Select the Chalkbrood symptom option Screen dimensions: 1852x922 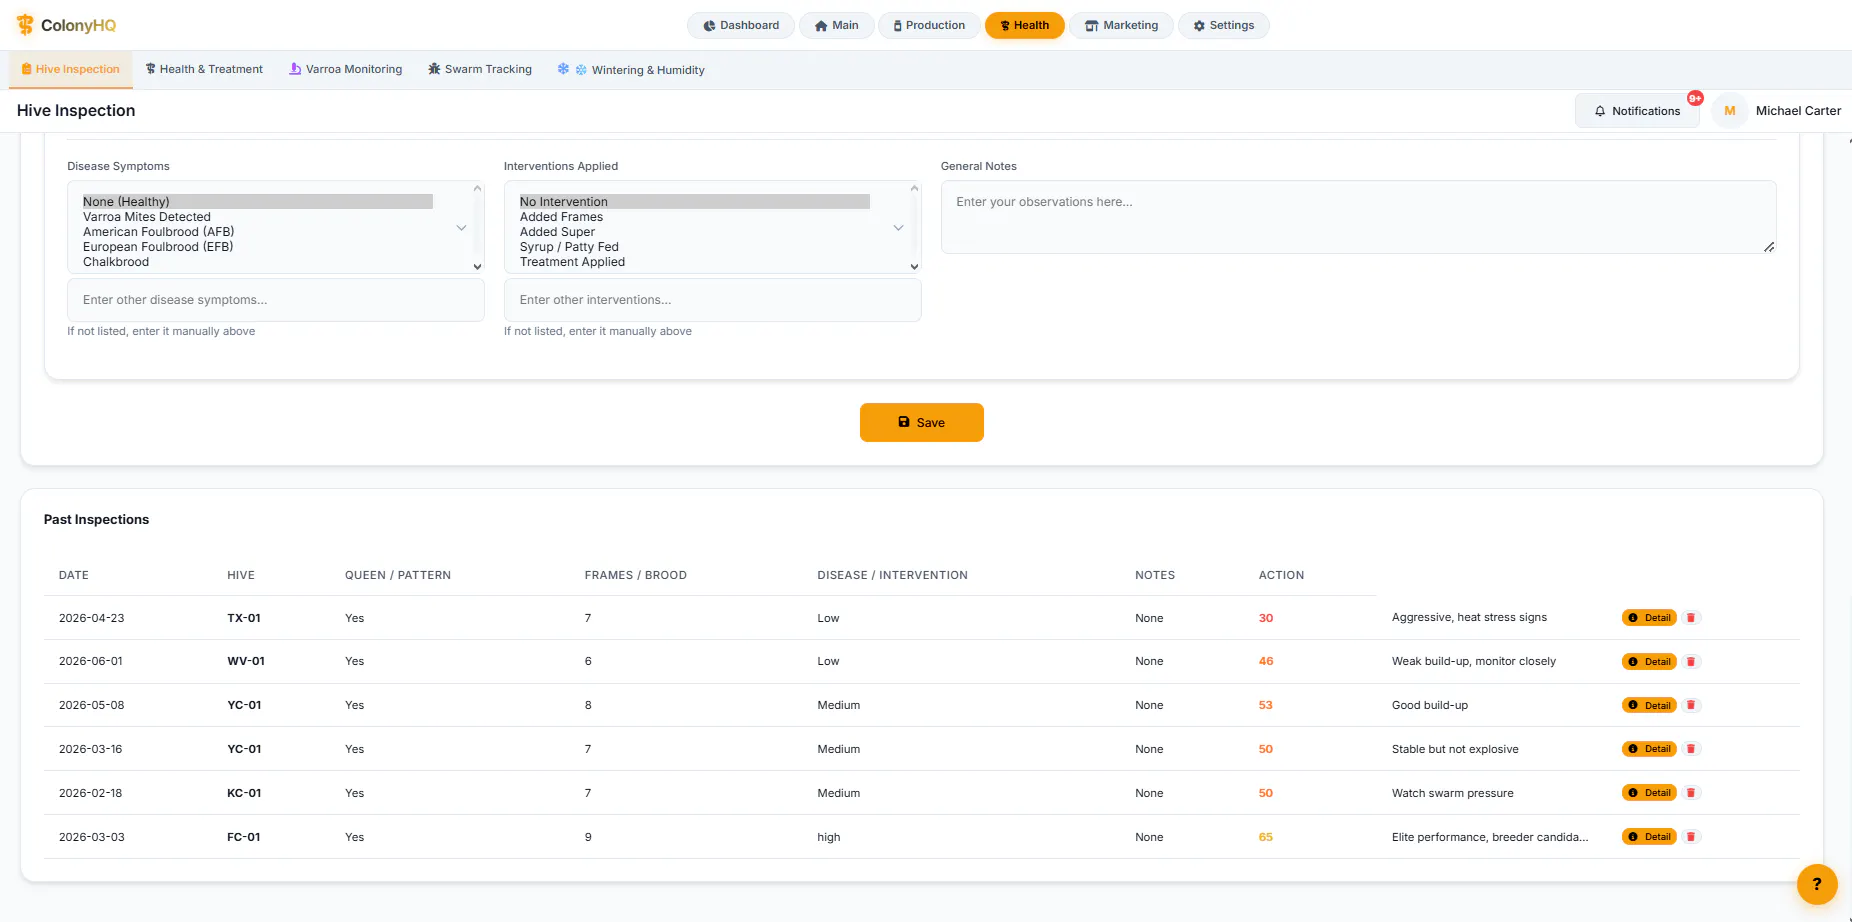[258, 262]
